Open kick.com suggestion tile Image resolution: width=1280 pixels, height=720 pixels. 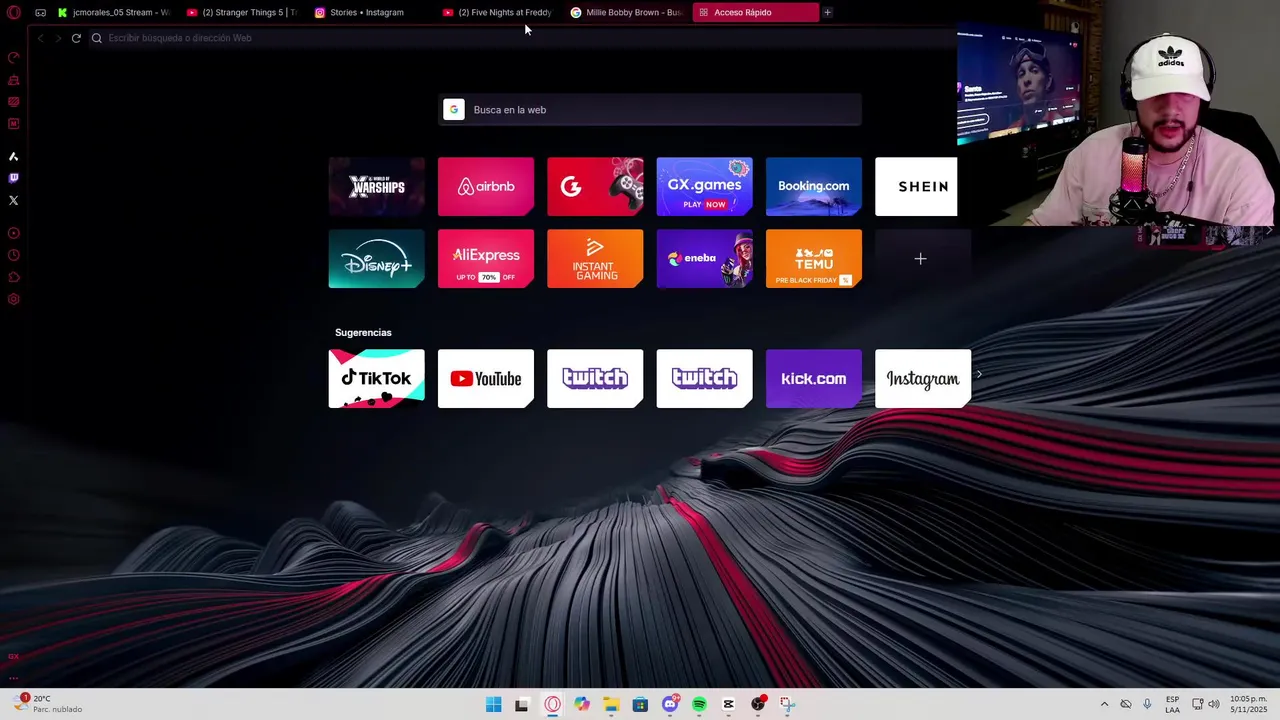814,378
